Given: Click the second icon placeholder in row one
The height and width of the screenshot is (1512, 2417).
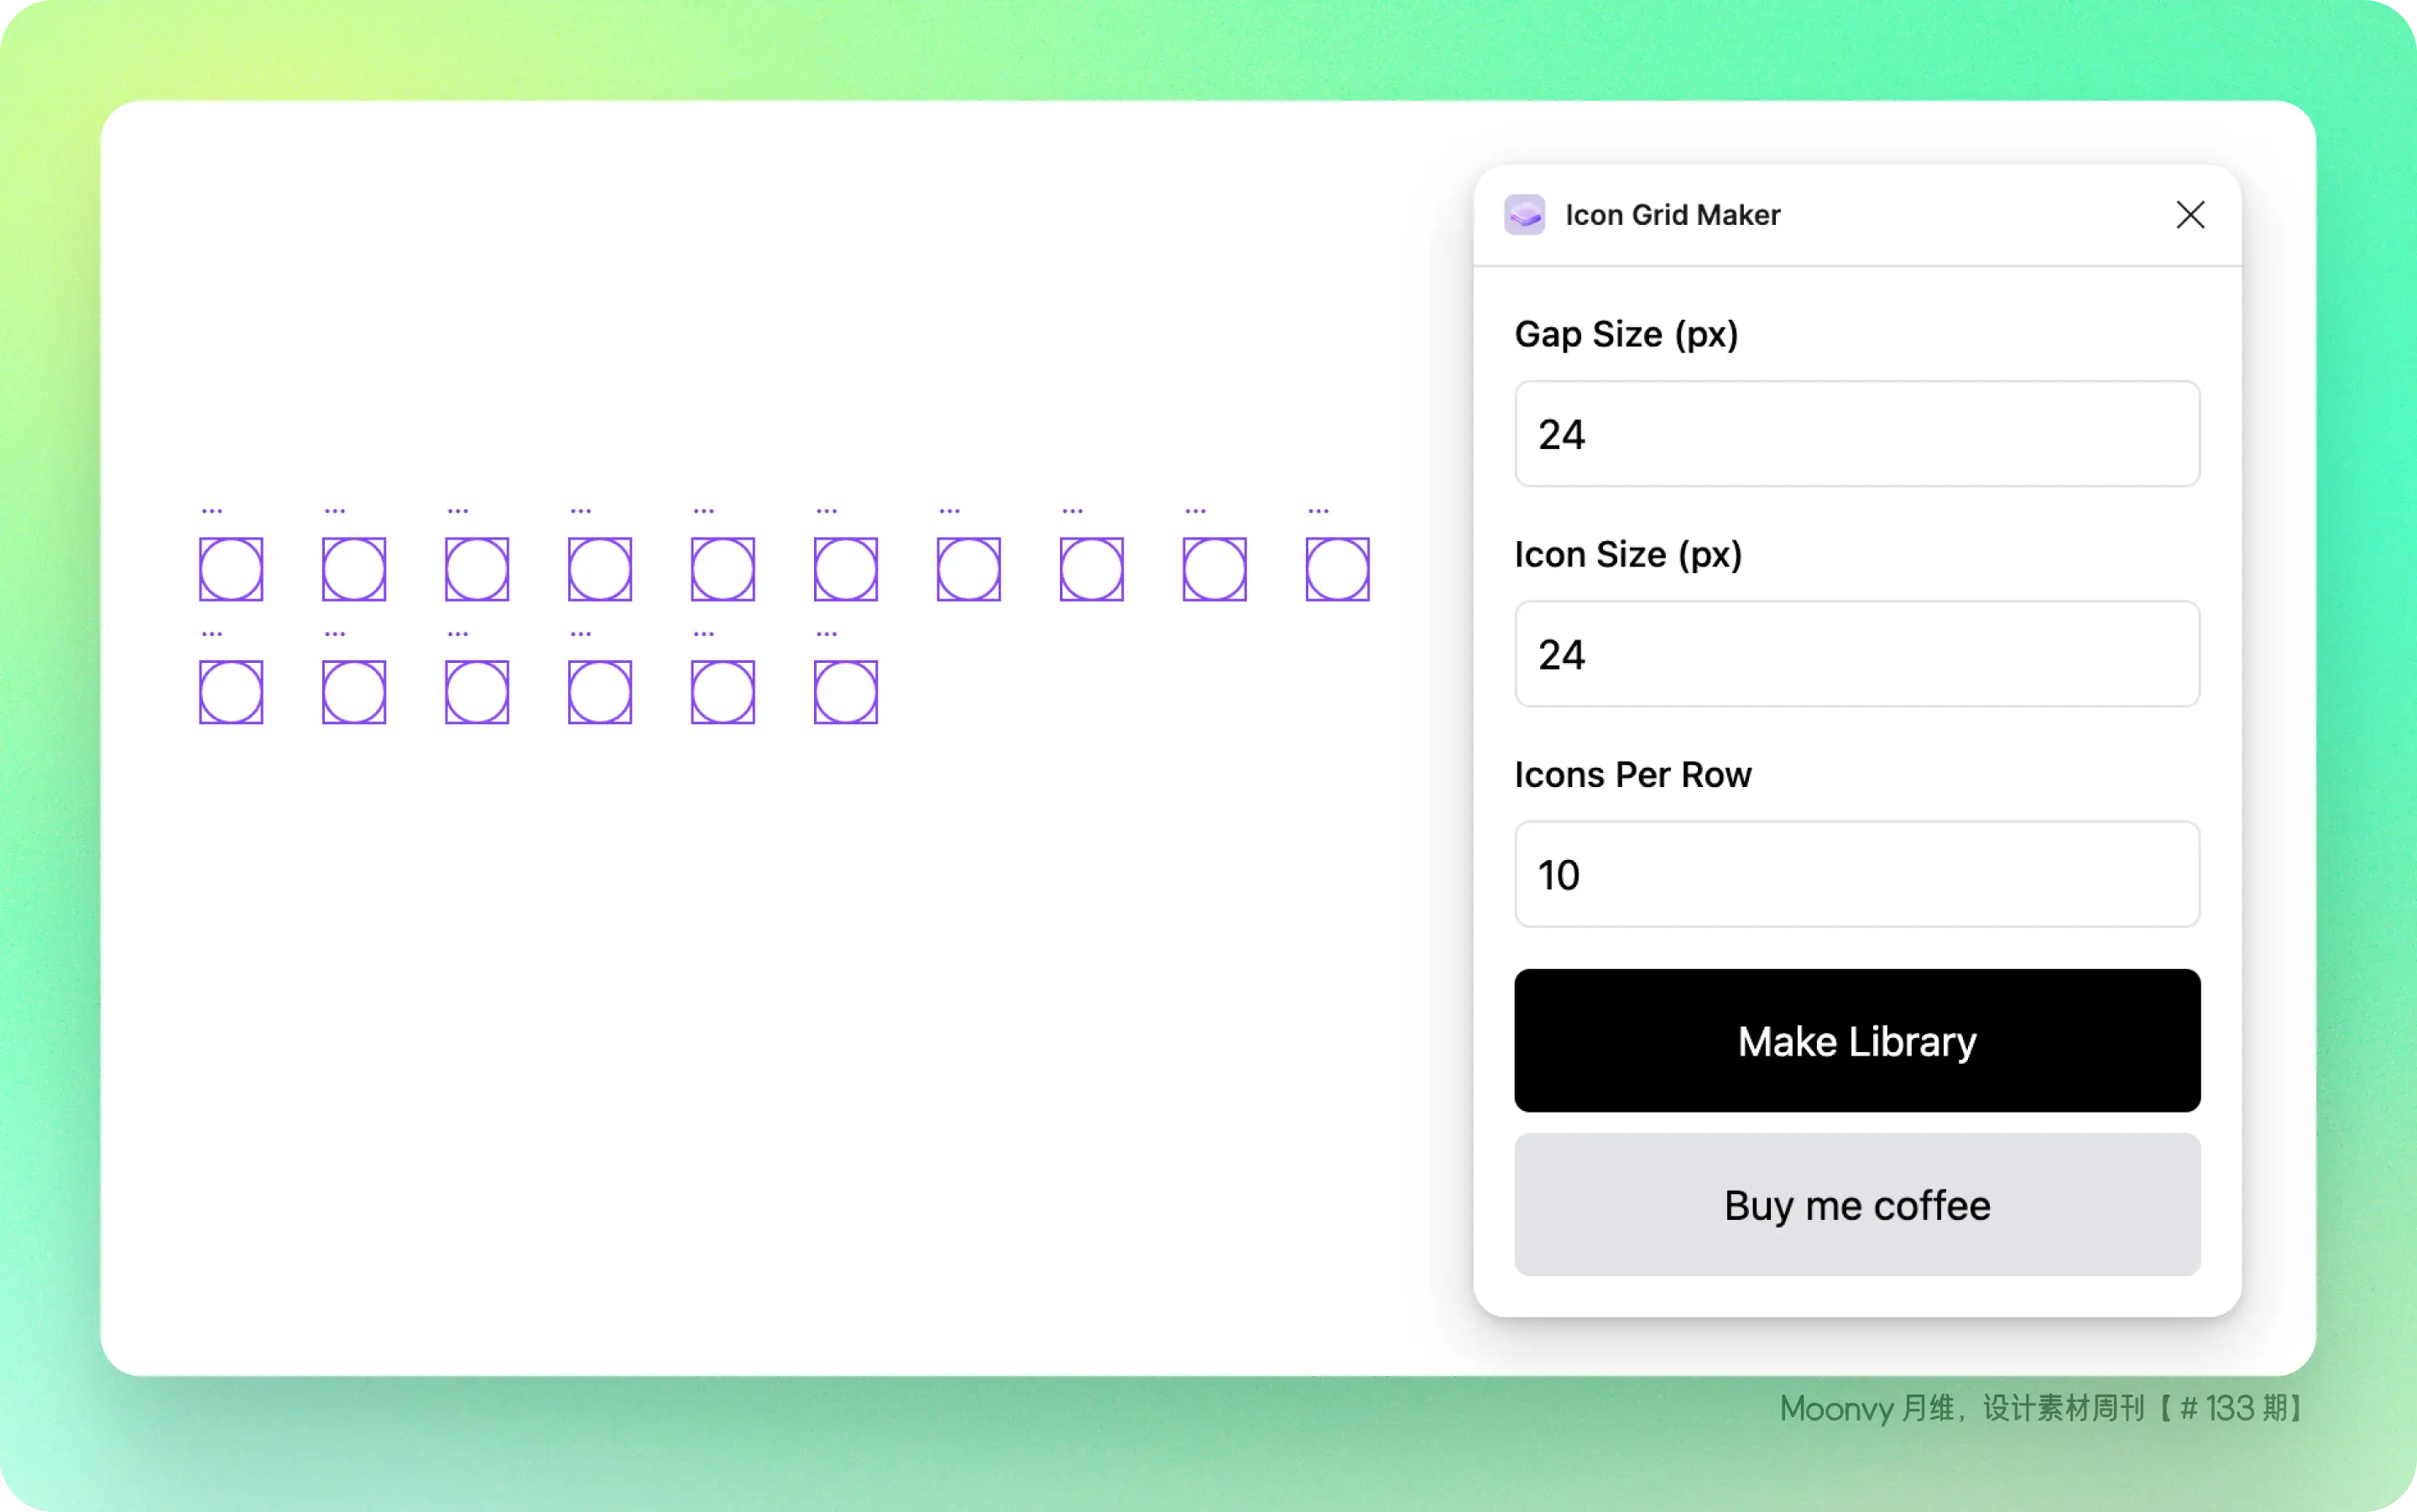Looking at the screenshot, I should [353, 566].
